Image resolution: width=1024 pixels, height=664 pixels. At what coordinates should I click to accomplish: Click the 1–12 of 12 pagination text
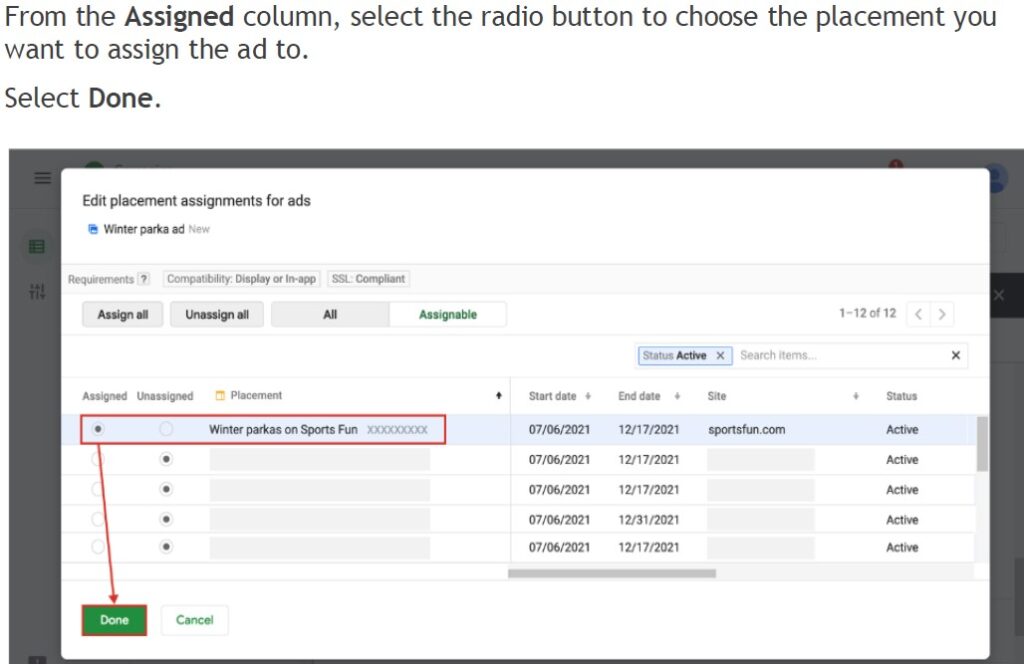[x=867, y=313]
